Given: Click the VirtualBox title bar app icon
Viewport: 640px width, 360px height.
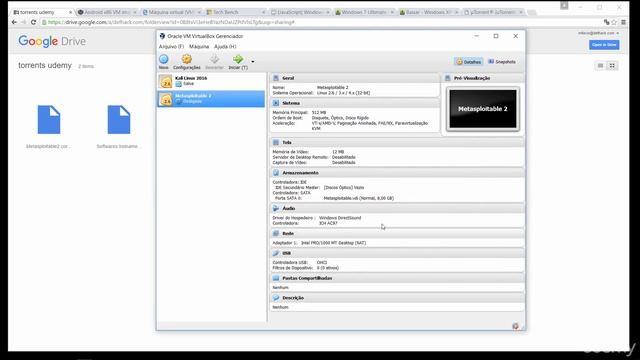Looking at the screenshot, I should 162,36.
